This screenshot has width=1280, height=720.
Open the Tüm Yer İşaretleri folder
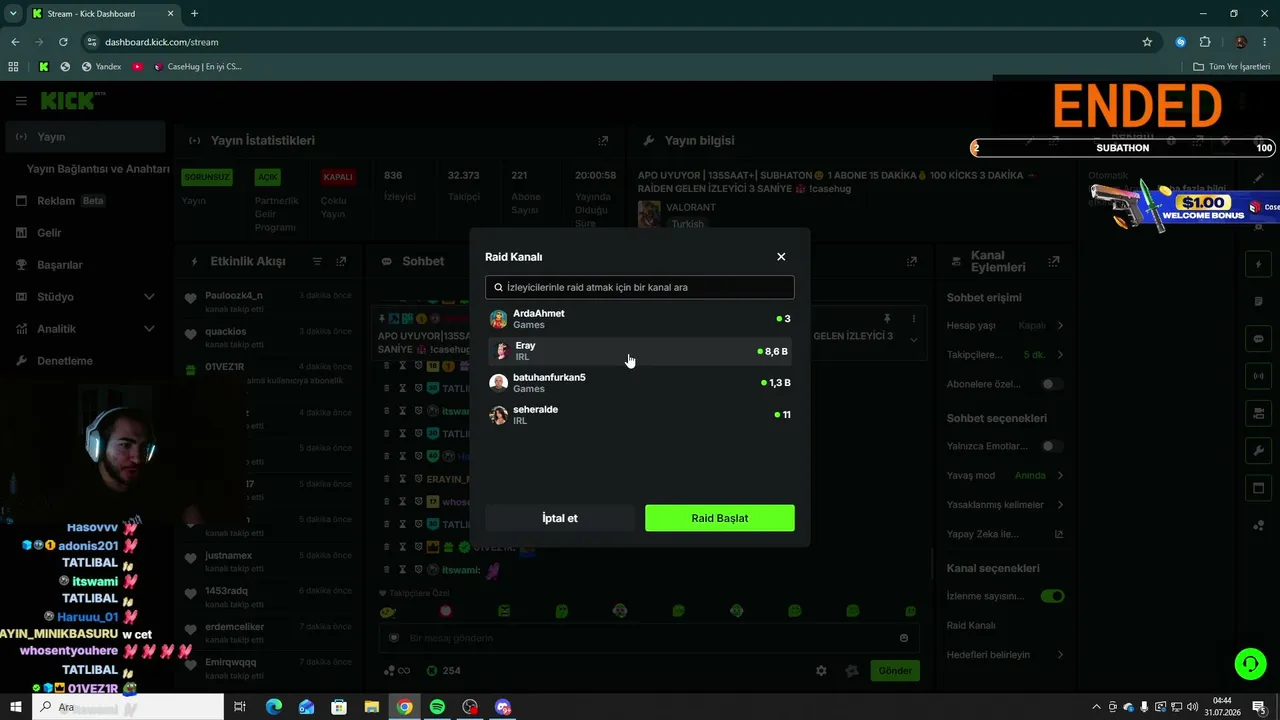(1232, 67)
